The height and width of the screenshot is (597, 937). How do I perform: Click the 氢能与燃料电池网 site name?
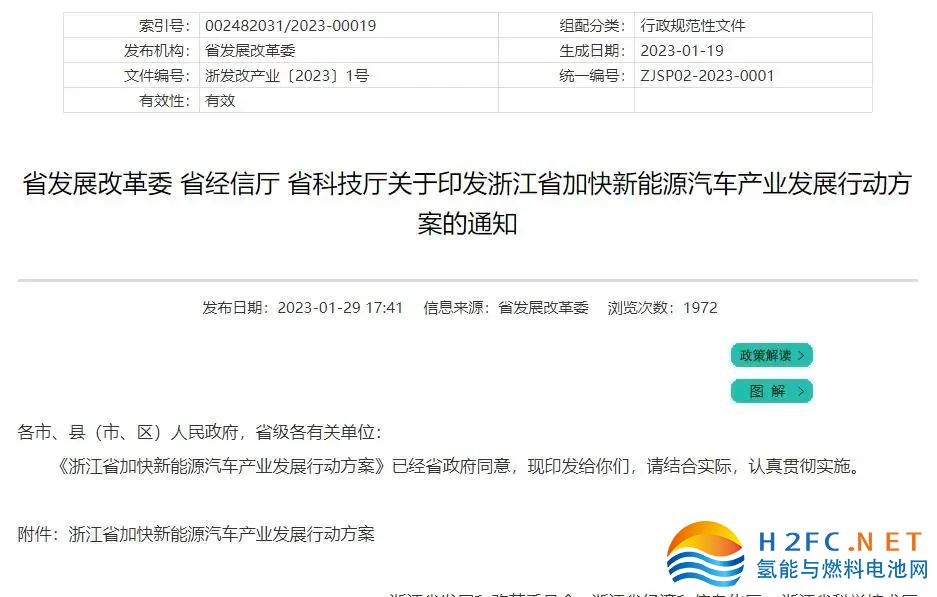842,570
